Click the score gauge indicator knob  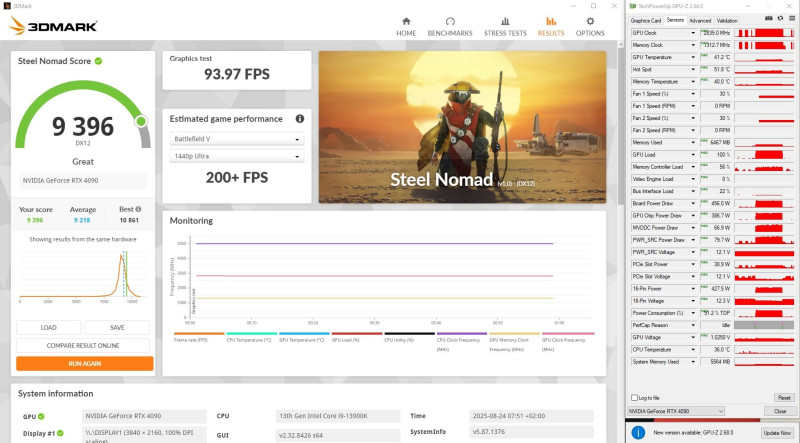point(141,121)
